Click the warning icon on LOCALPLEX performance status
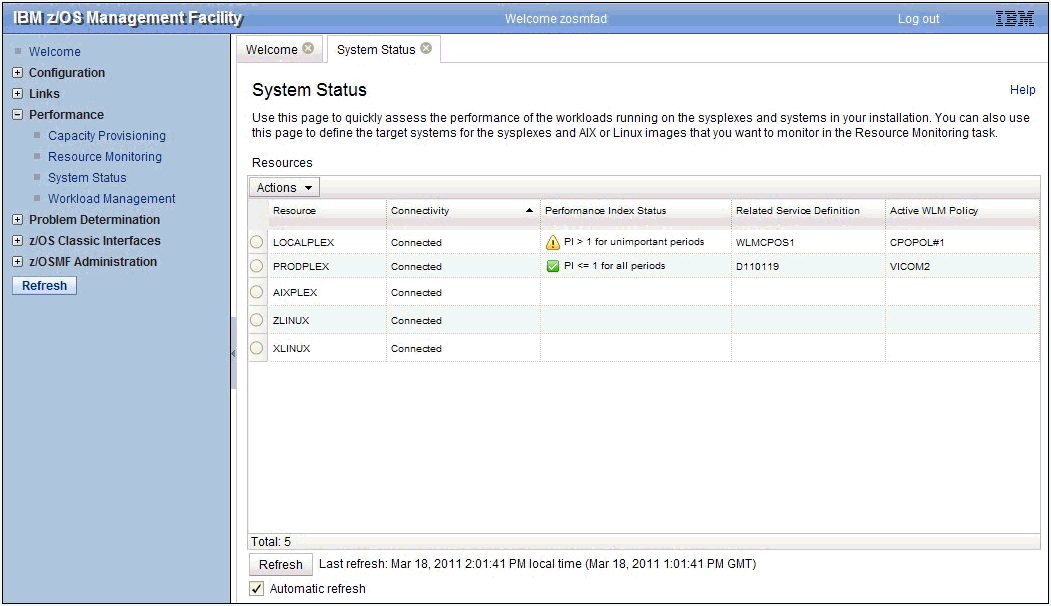This screenshot has width=1051, height=606. [x=552, y=241]
